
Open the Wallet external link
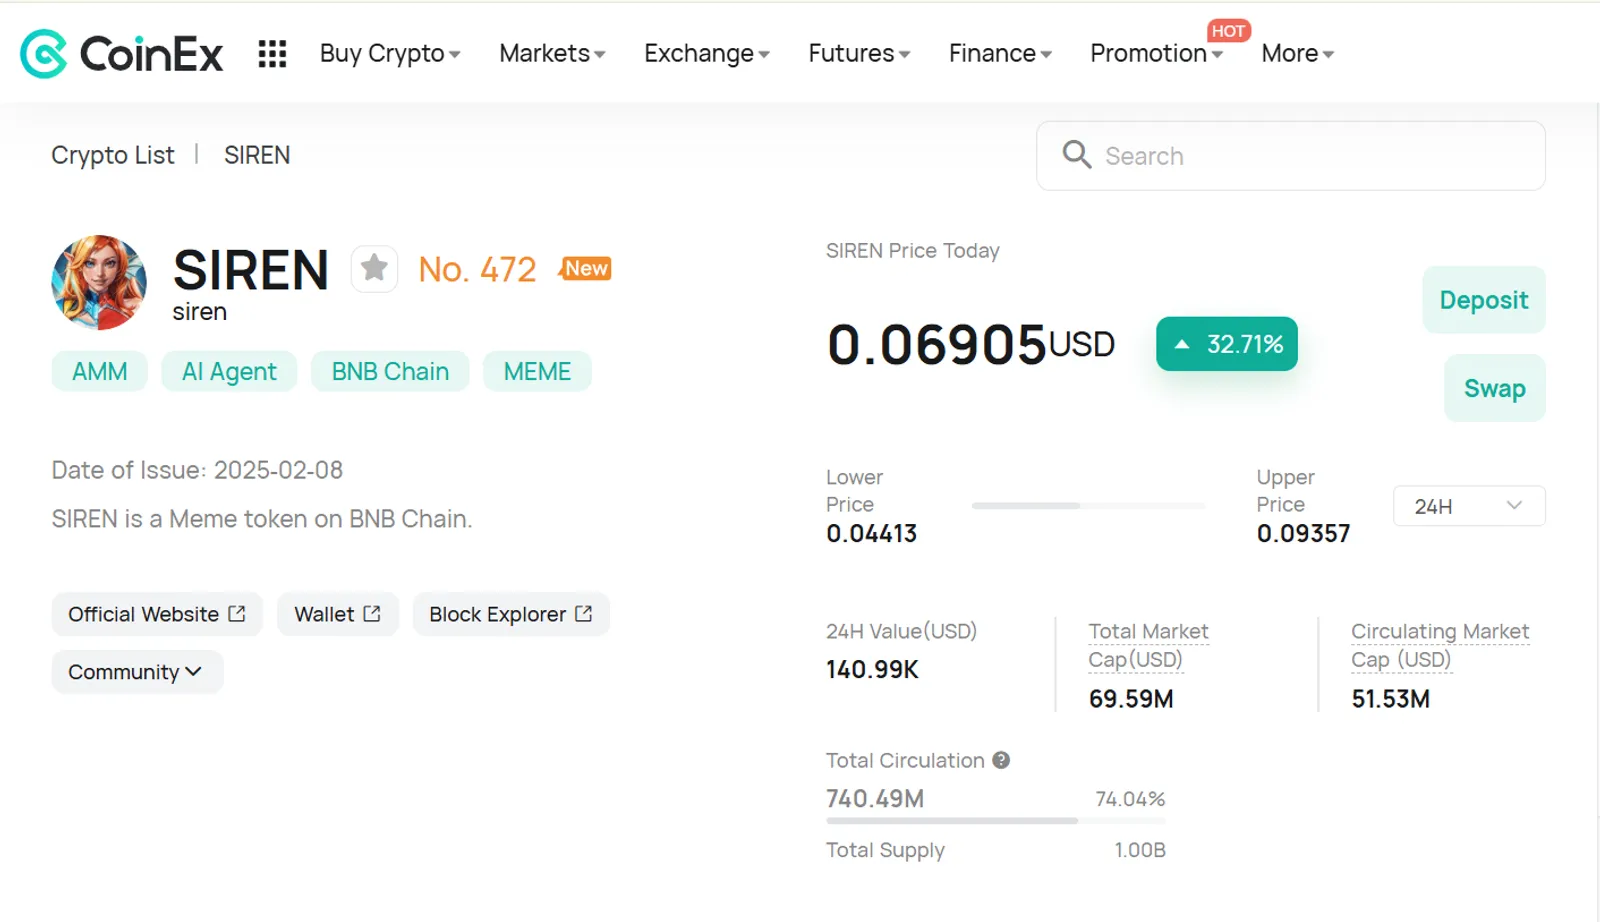coord(338,614)
